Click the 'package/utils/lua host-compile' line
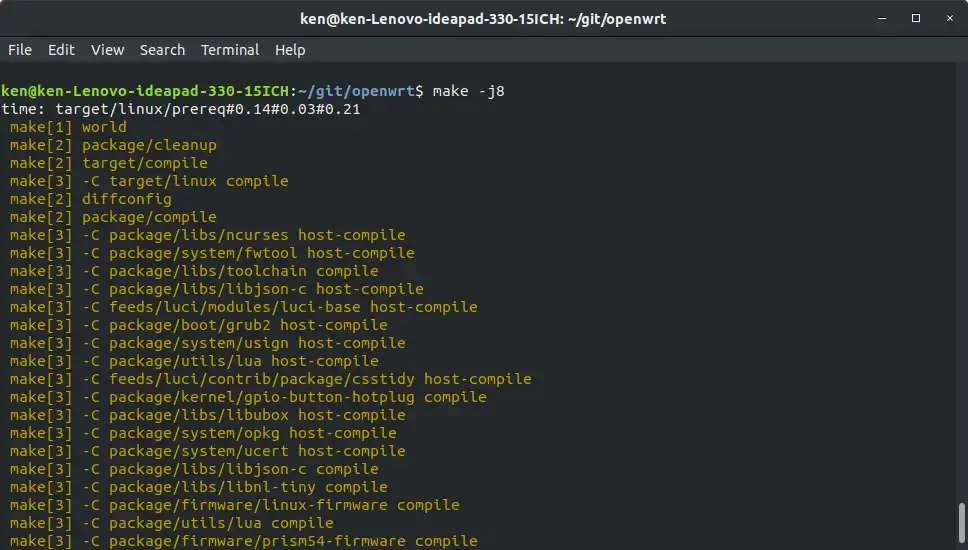Viewport: 968px width, 550px height. coord(194,360)
